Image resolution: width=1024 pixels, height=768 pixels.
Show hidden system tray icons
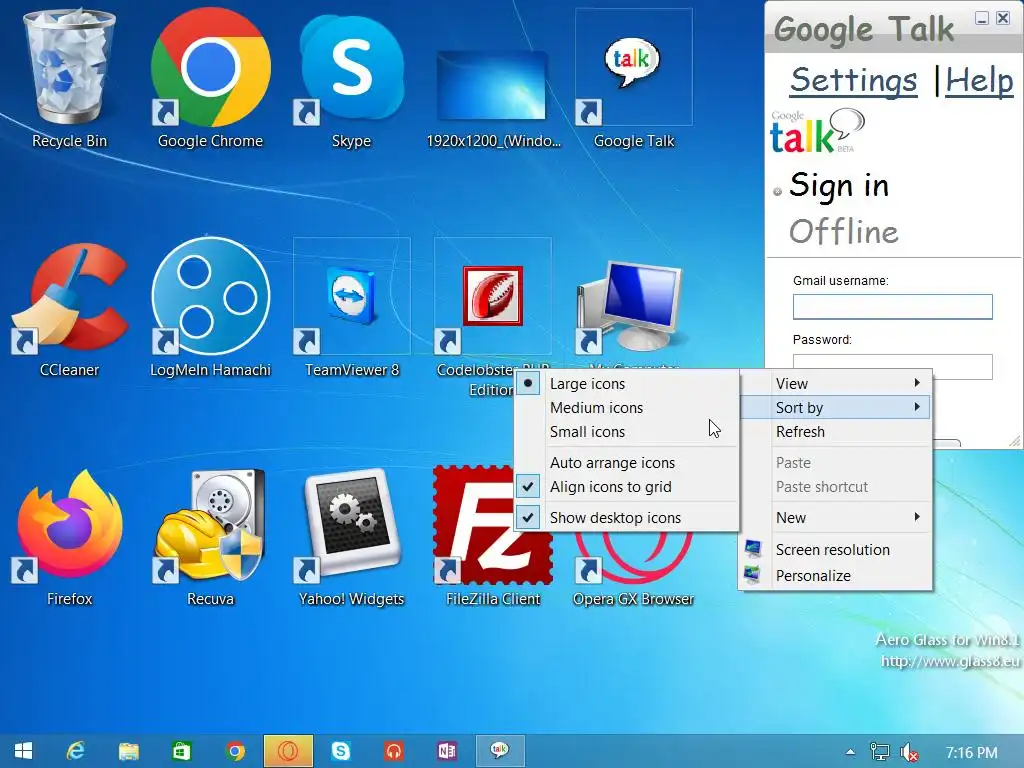tap(850, 752)
